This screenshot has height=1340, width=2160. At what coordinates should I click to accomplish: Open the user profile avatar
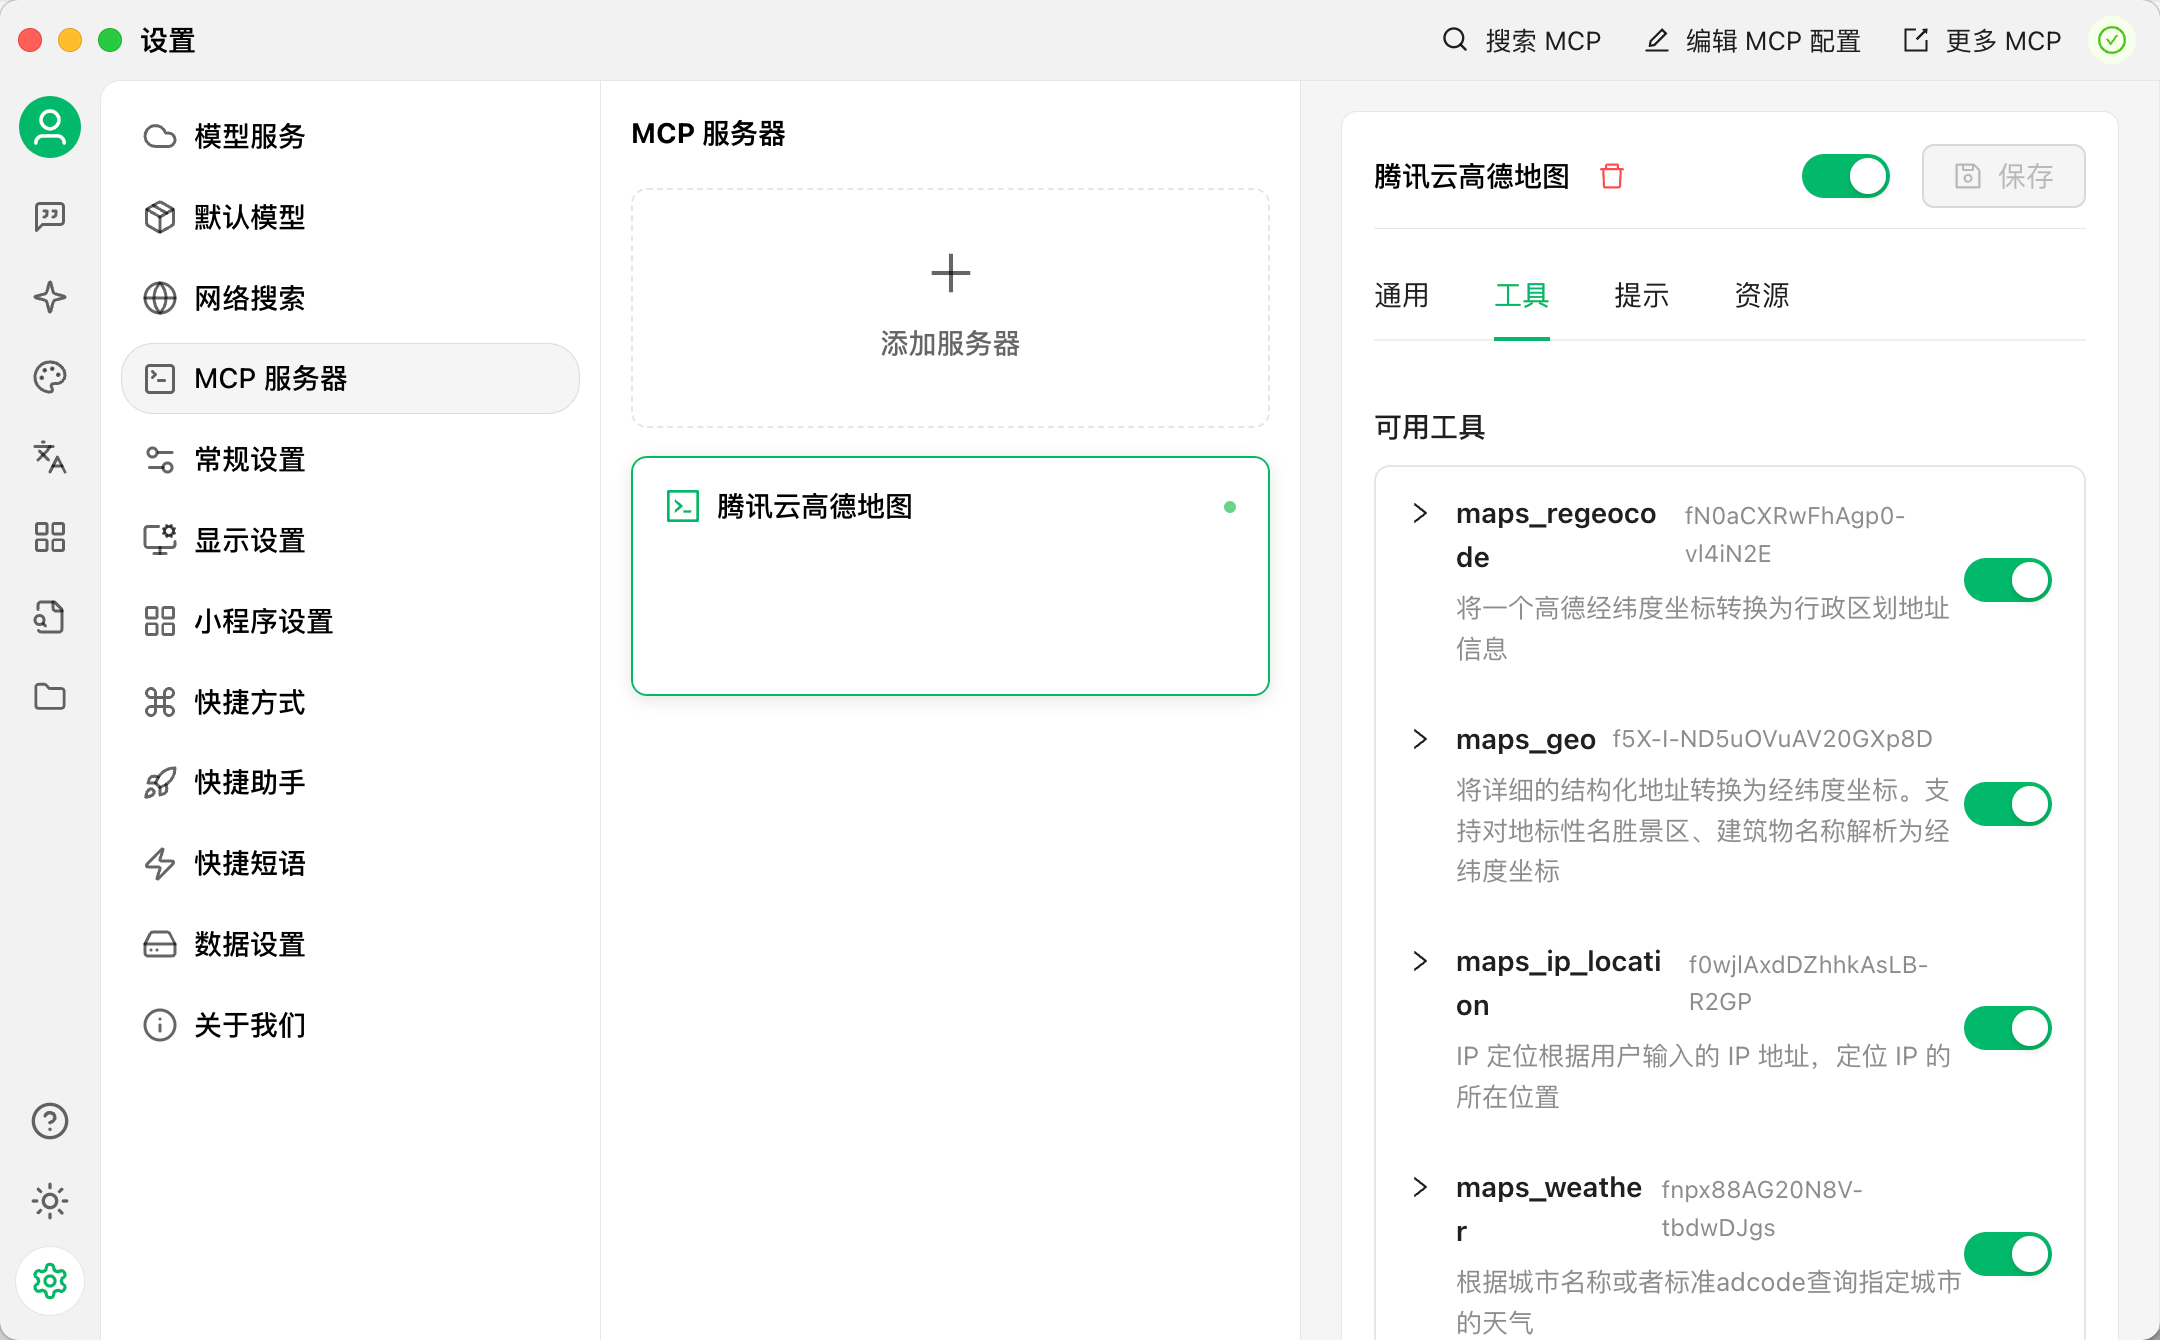pos(50,127)
